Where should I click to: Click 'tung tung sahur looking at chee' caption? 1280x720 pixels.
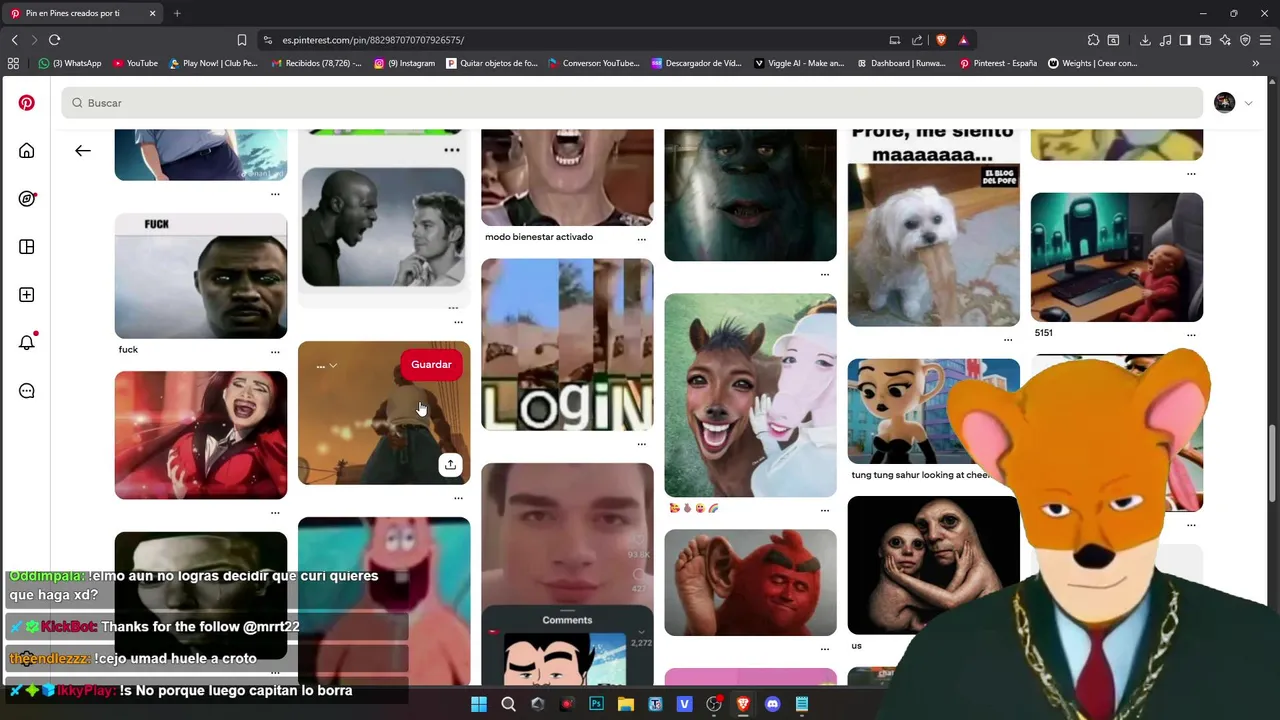pos(920,476)
